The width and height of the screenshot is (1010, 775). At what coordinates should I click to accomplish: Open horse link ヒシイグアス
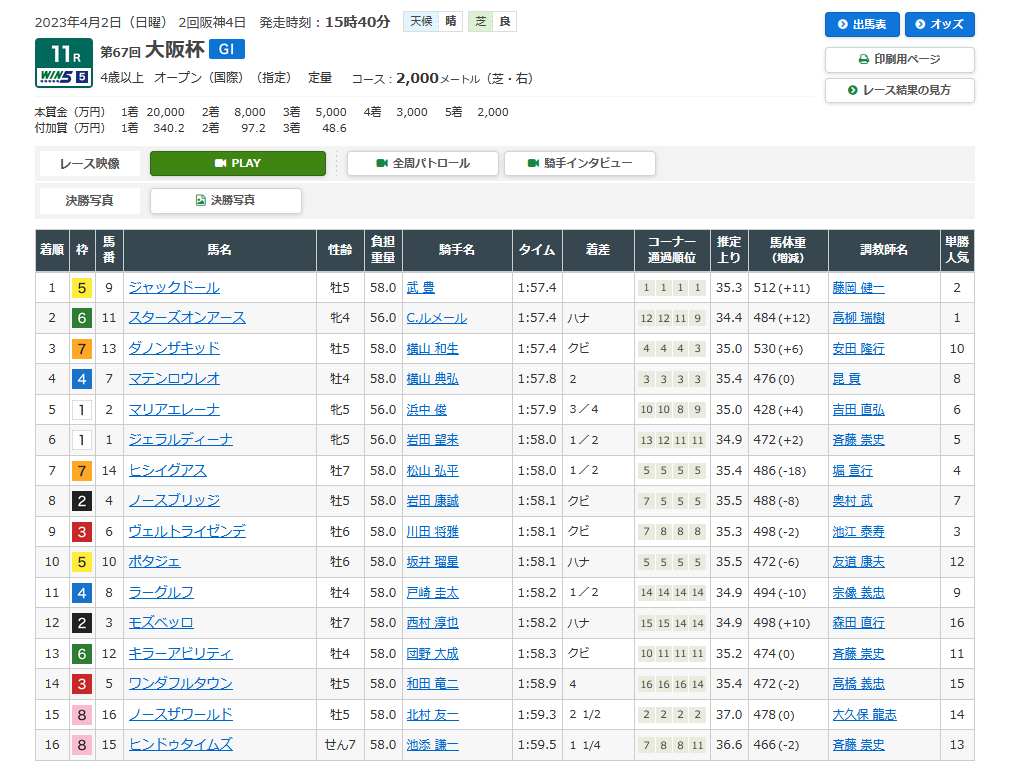pos(167,471)
